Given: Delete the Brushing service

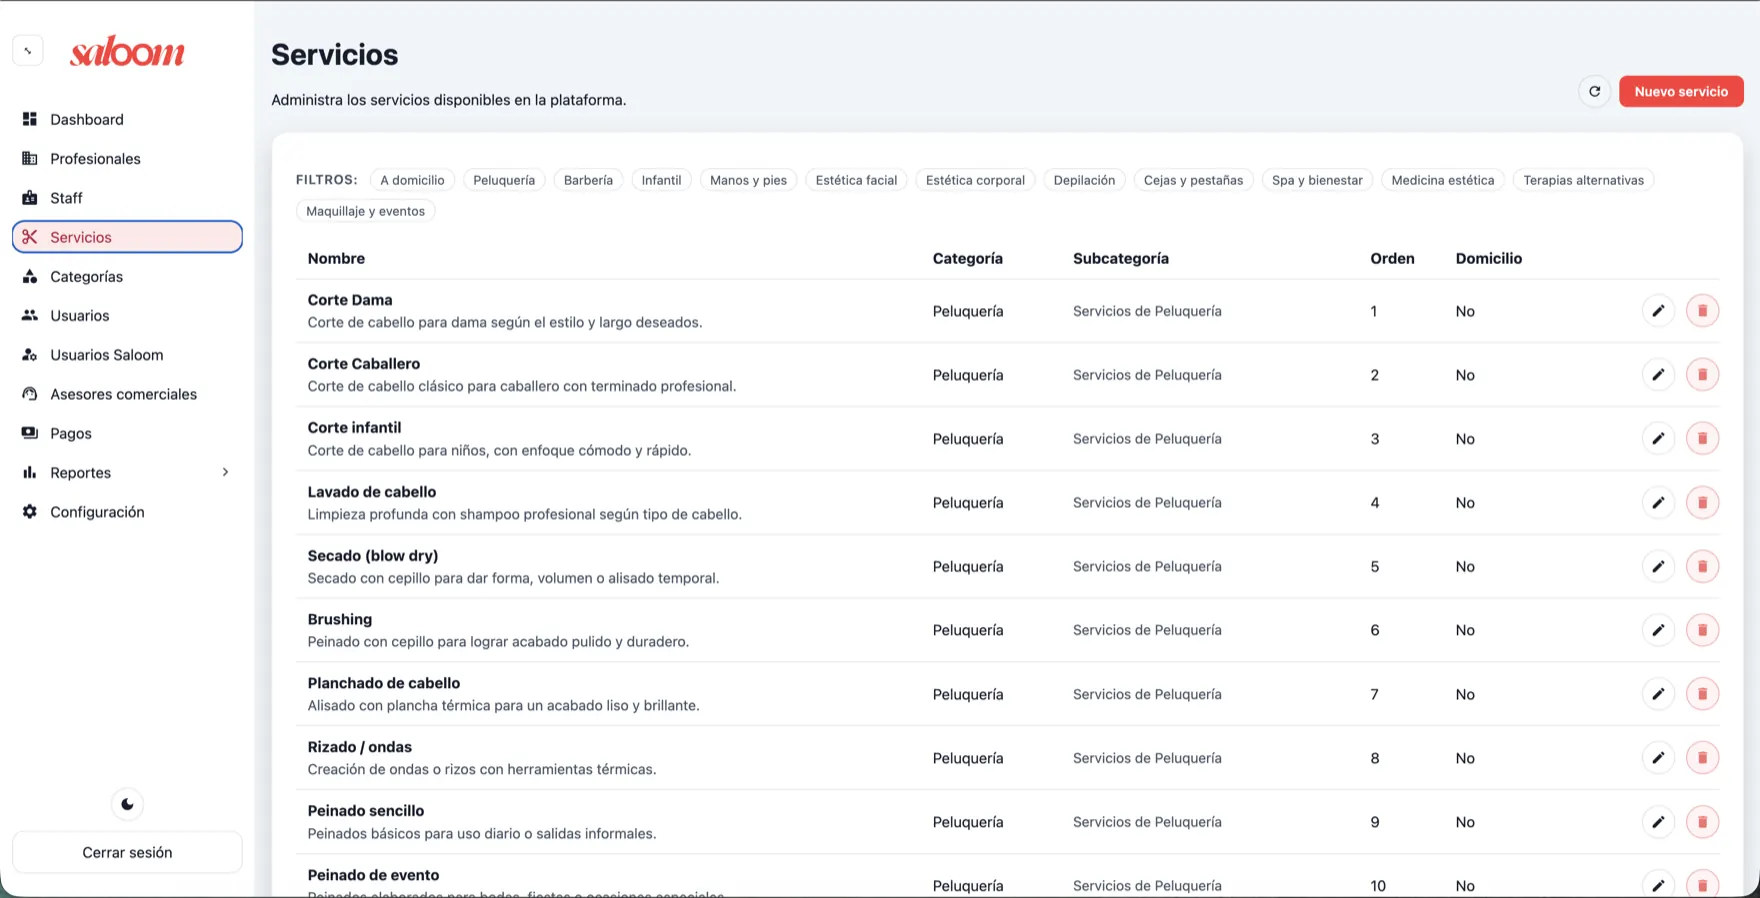Looking at the screenshot, I should point(1702,630).
